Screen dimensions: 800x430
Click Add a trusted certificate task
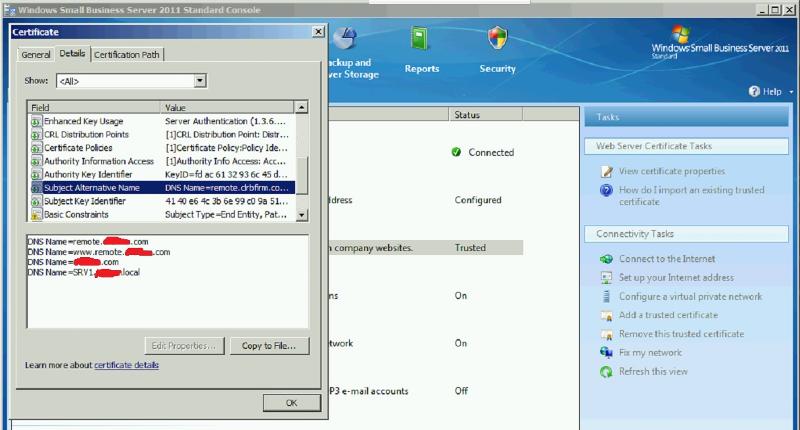[668, 315]
